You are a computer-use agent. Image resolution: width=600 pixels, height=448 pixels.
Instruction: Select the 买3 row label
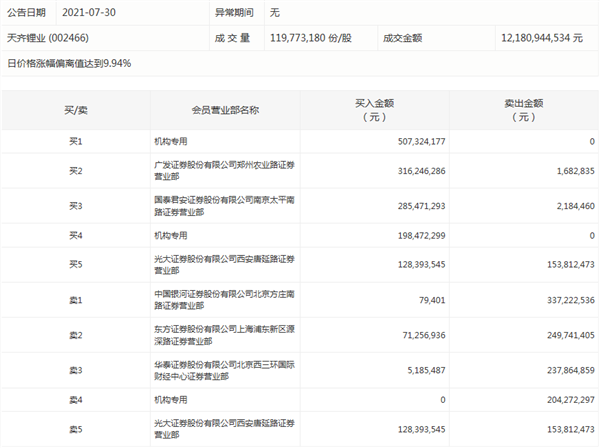[76, 206]
